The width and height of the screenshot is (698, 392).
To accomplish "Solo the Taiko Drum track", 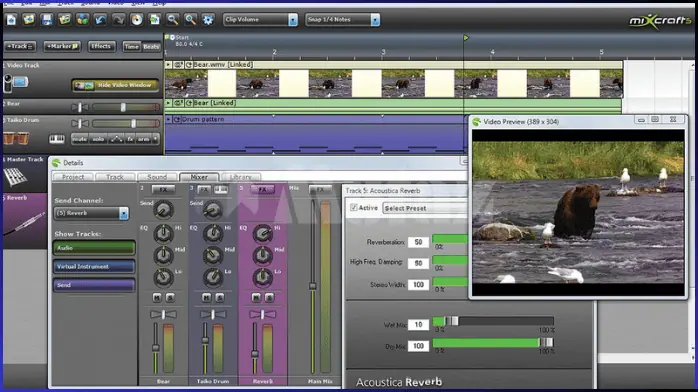I will click(x=98, y=139).
